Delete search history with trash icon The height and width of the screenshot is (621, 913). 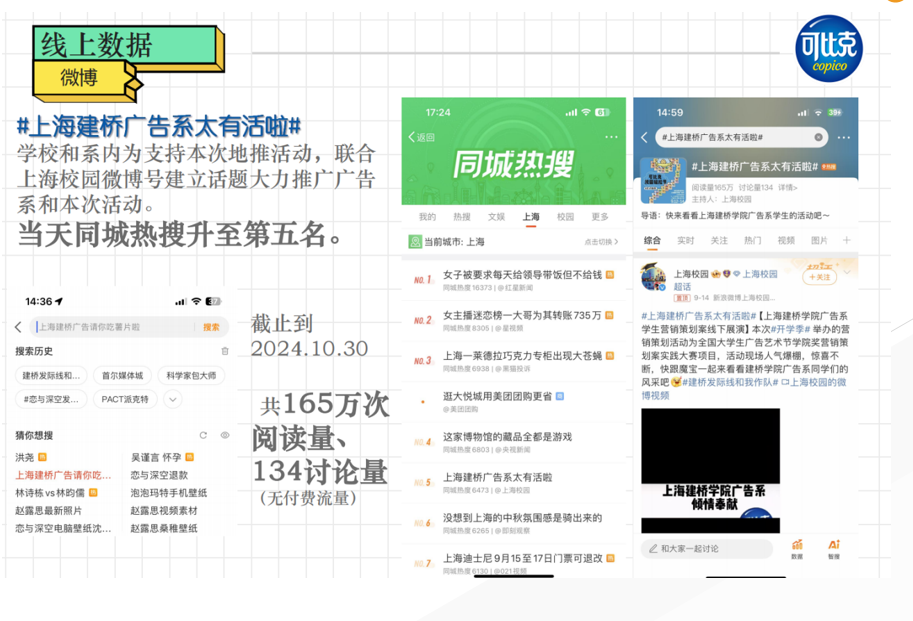click(x=225, y=351)
